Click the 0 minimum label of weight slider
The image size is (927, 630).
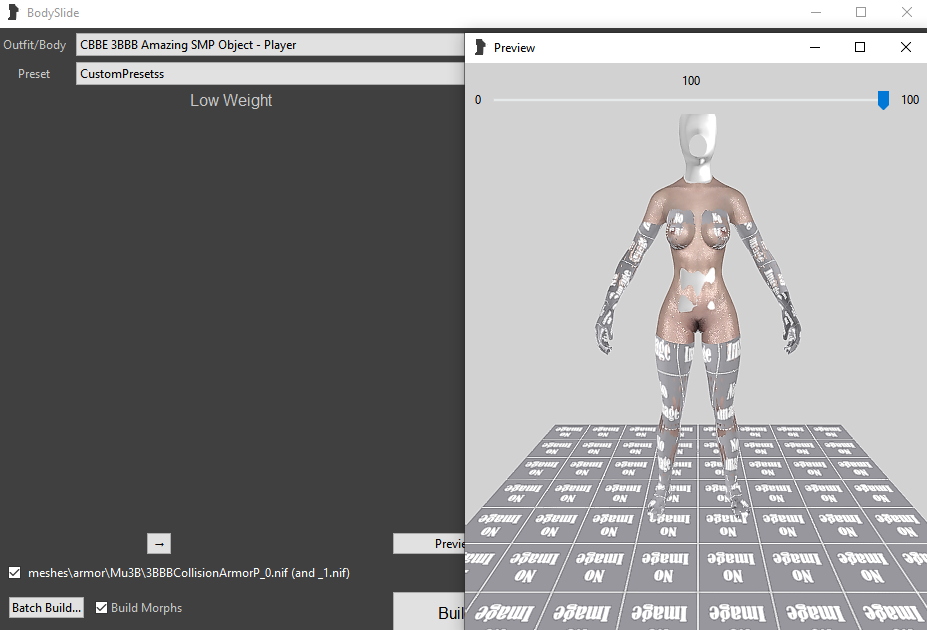[478, 100]
